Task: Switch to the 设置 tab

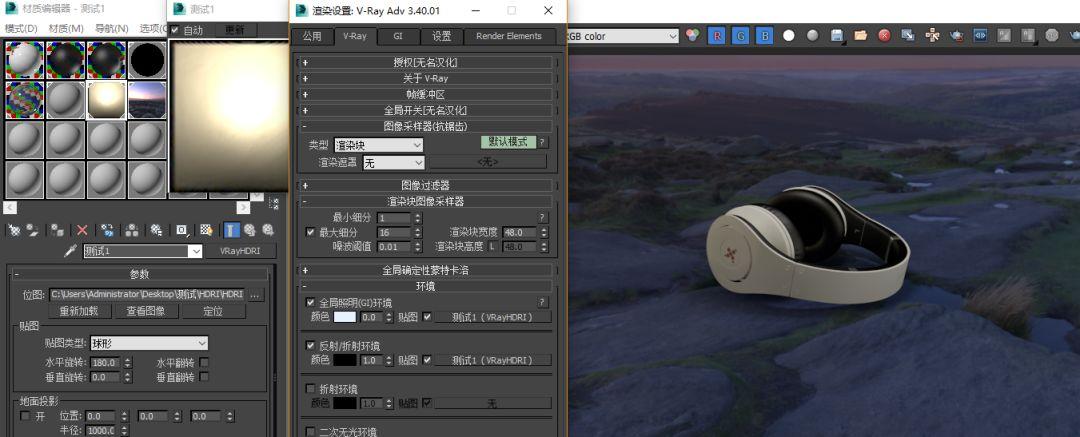Action: 442,37
